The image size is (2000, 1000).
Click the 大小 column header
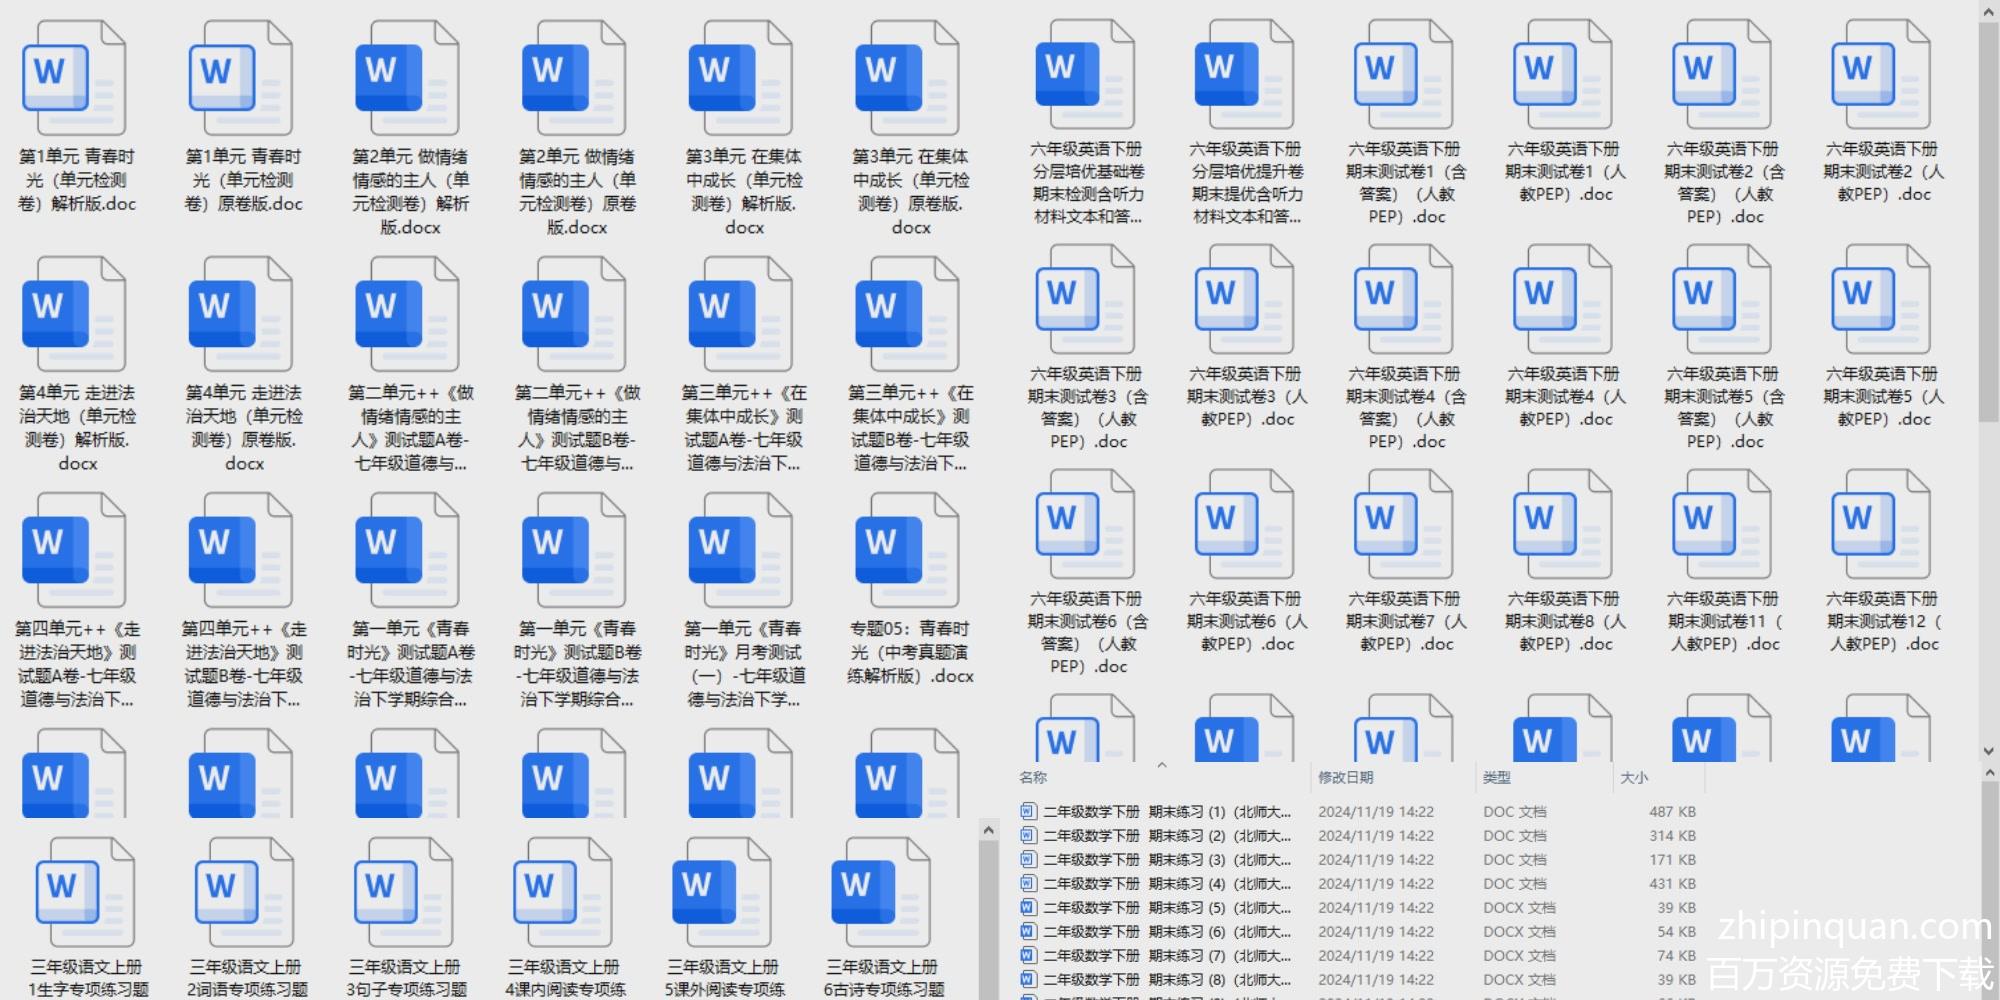pos(1634,777)
